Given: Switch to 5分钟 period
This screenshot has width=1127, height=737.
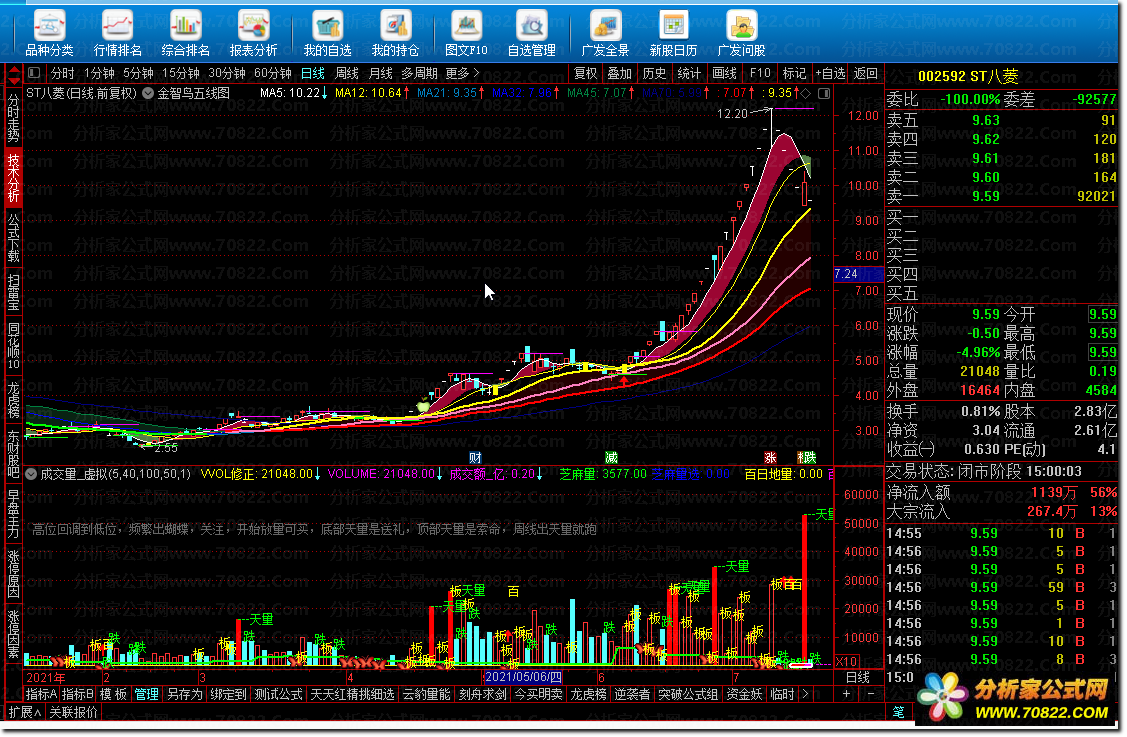Looking at the screenshot, I should pos(137,73).
